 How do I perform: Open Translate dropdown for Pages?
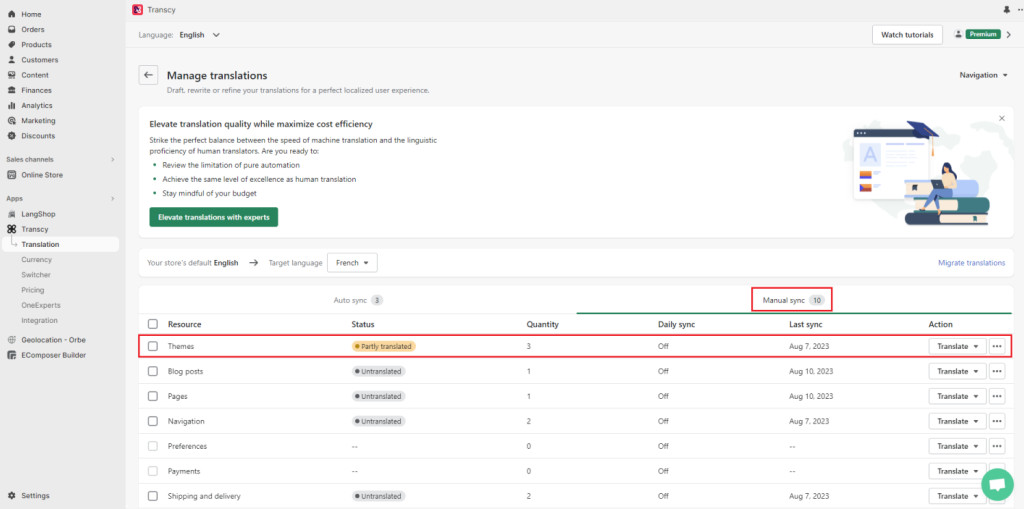coord(957,396)
